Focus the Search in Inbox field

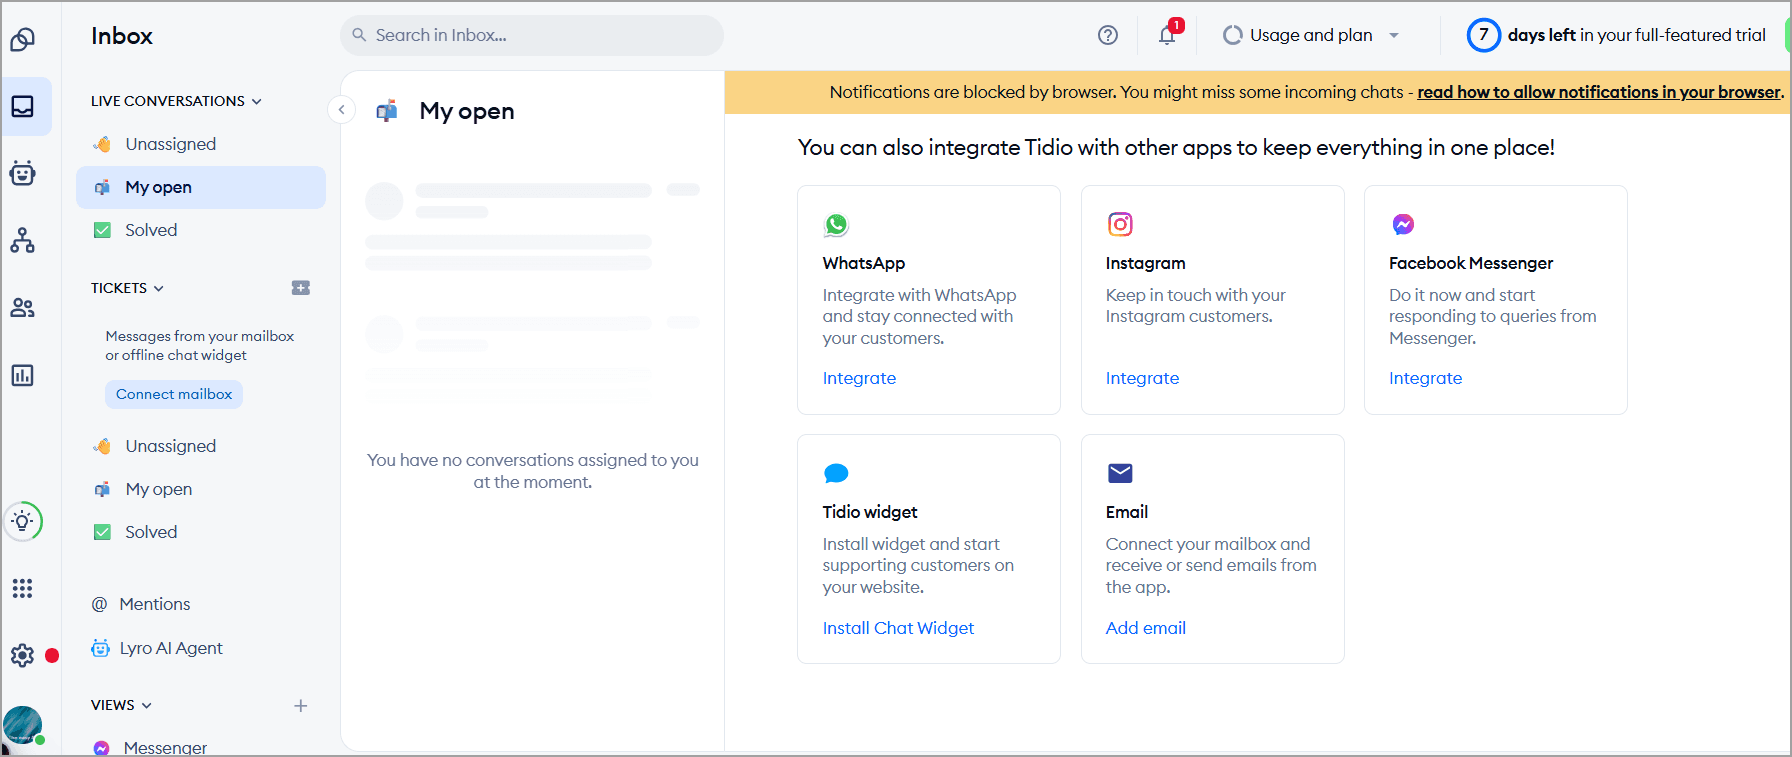[x=532, y=35]
